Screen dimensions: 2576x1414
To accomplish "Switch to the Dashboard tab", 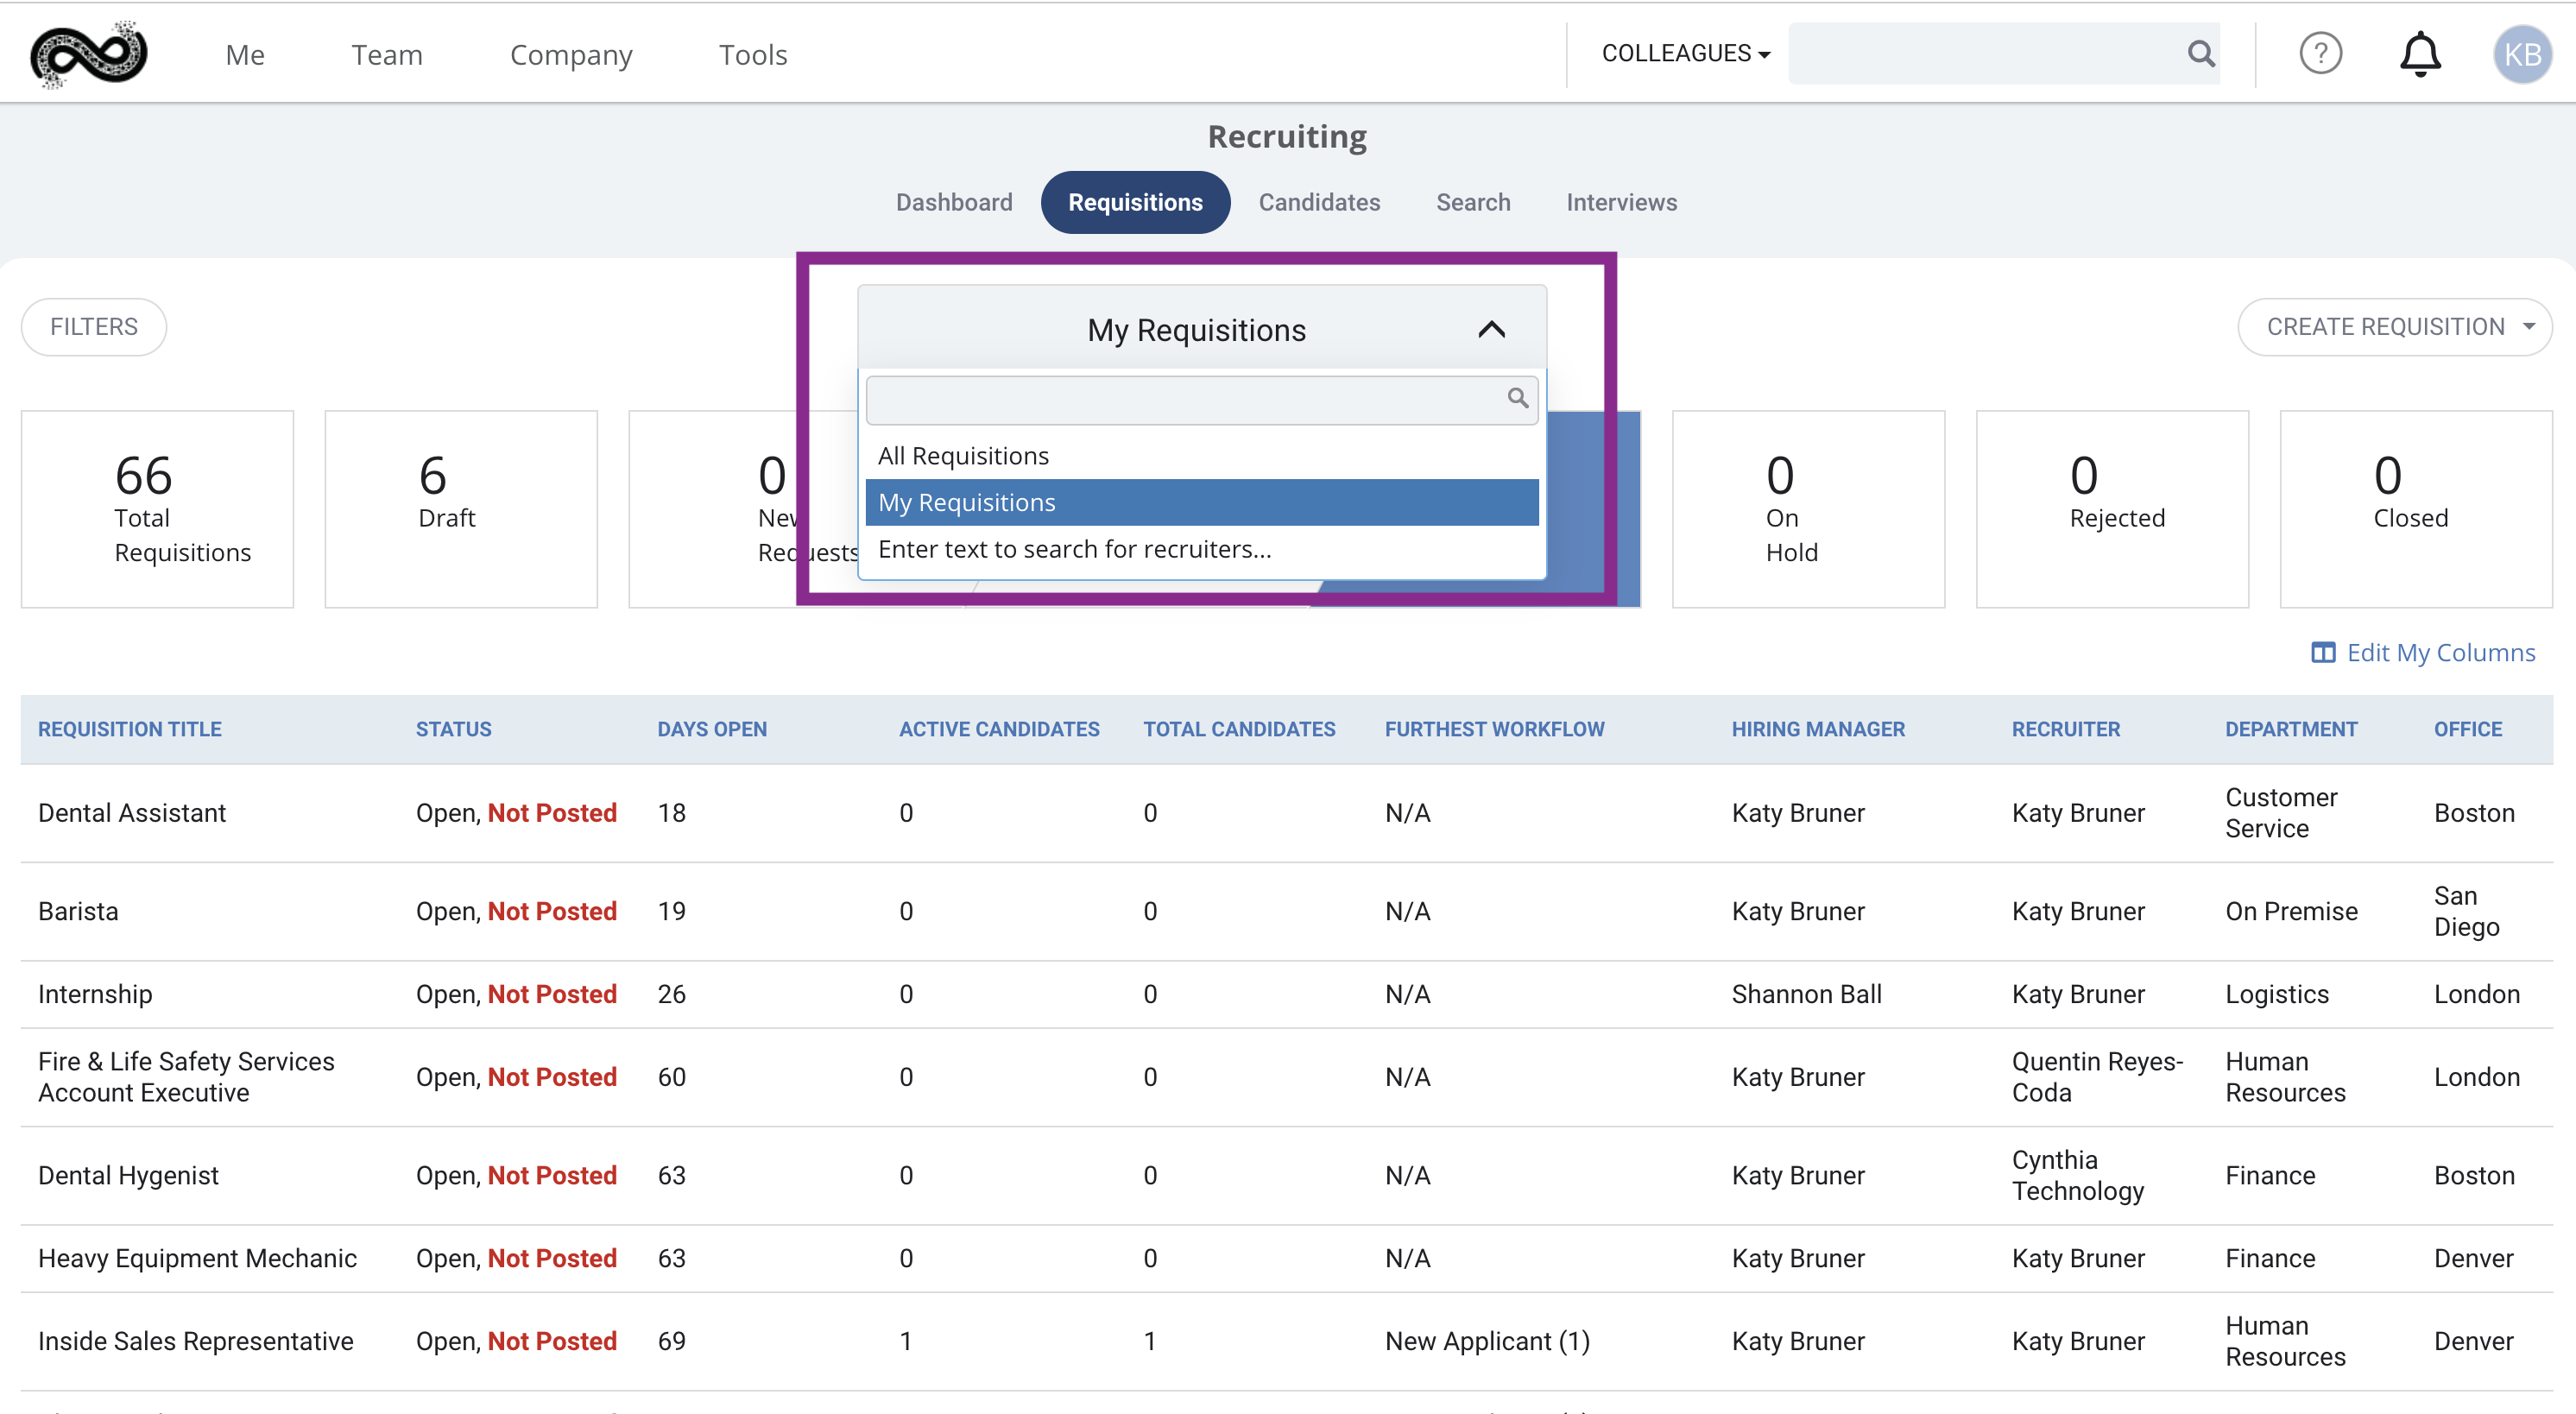I will [954, 203].
